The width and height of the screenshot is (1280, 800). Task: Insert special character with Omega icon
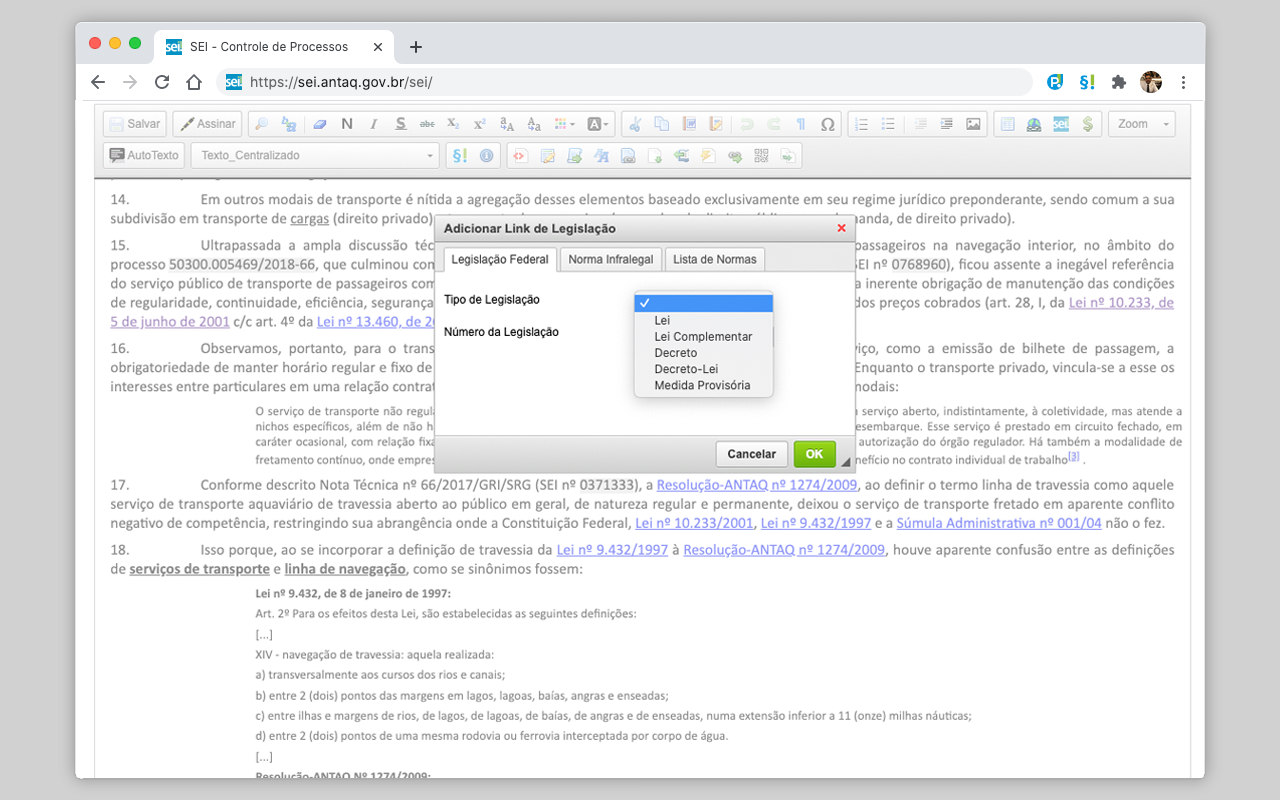click(827, 124)
